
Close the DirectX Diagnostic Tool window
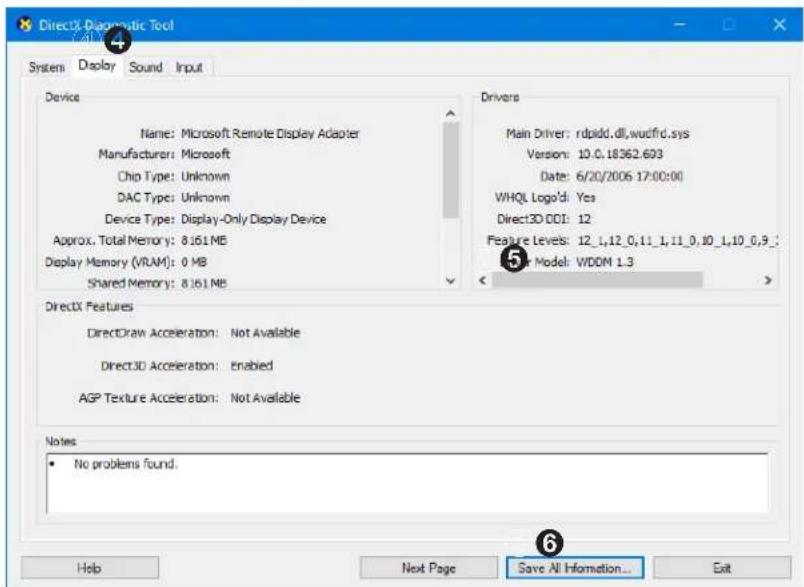(779, 25)
